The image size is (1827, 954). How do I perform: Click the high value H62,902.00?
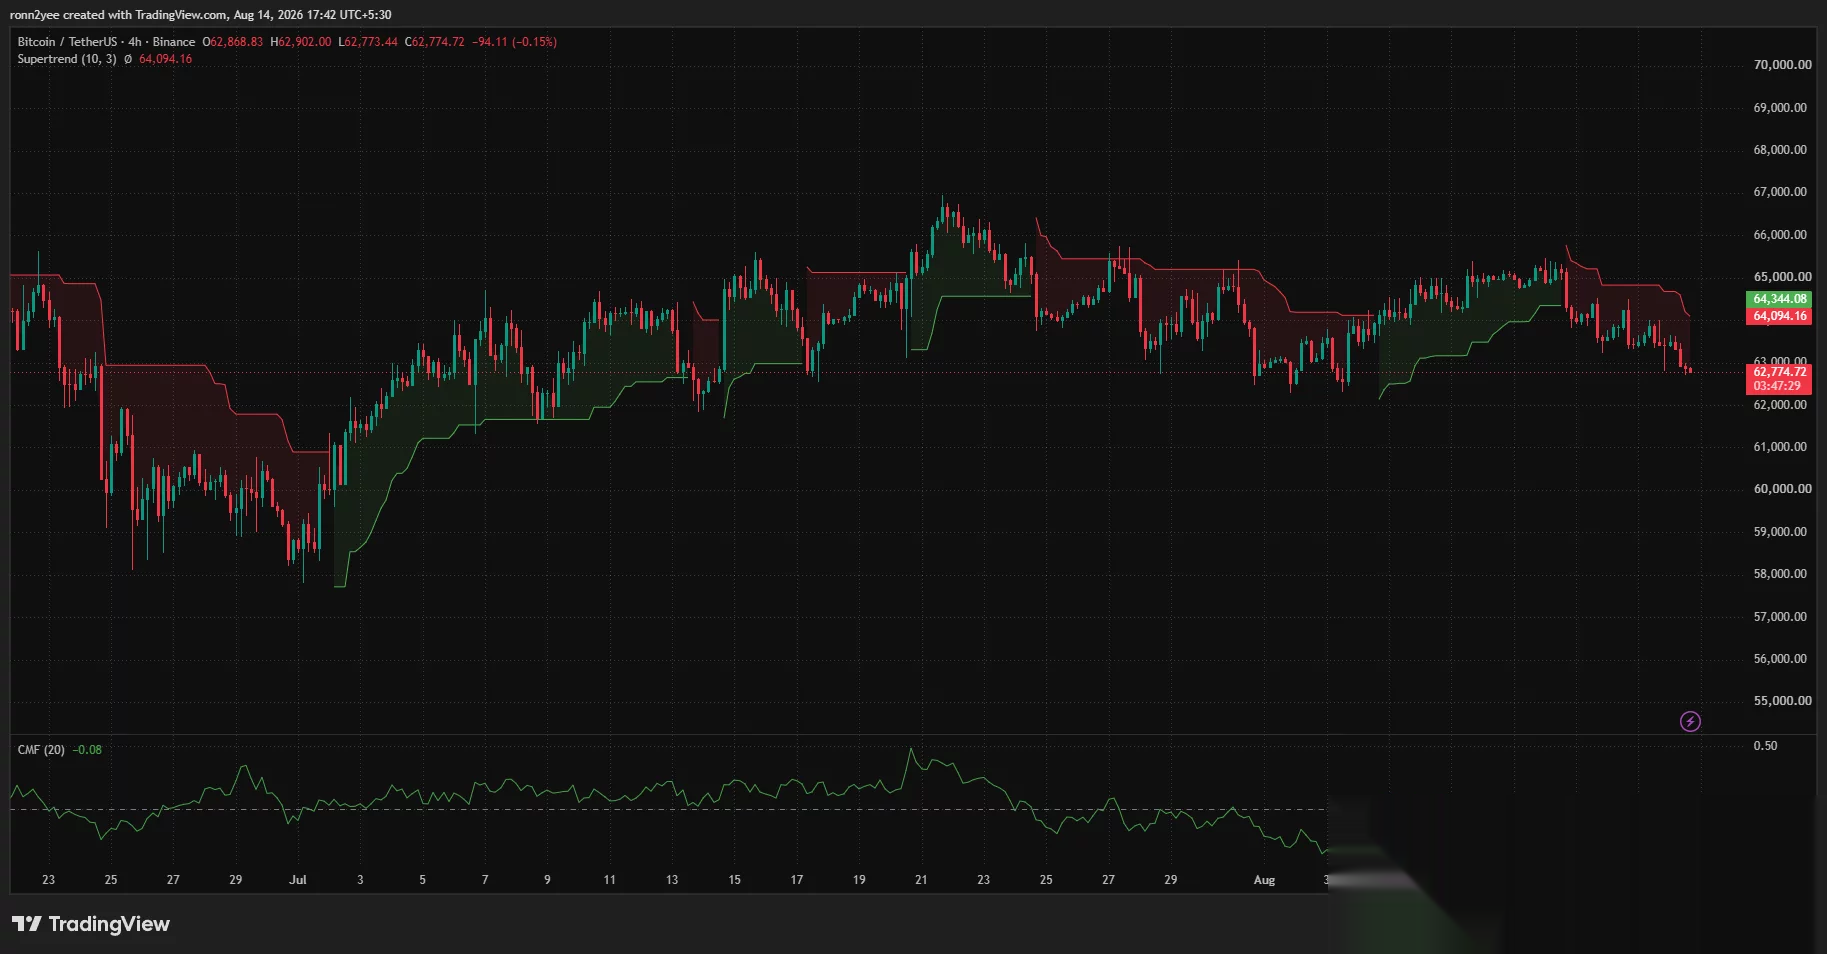click(301, 42)
